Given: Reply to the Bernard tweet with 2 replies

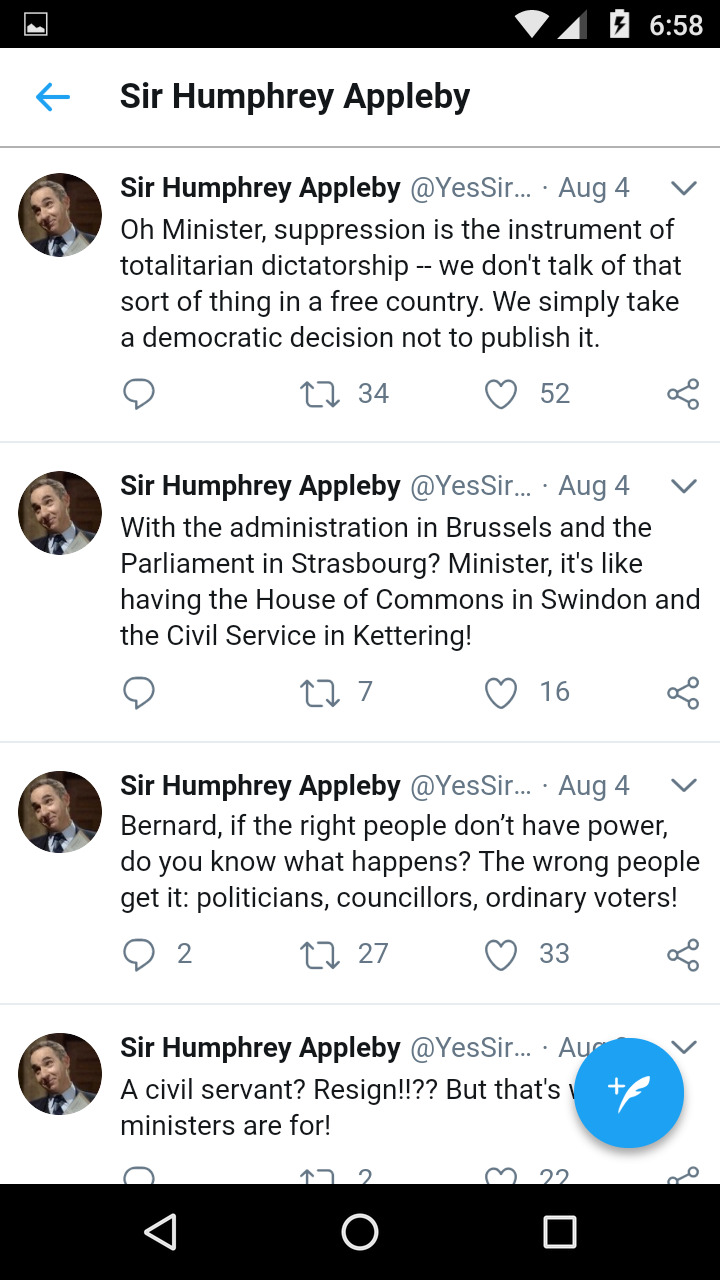Looking at the screenshot, I should tap(139, 954).
